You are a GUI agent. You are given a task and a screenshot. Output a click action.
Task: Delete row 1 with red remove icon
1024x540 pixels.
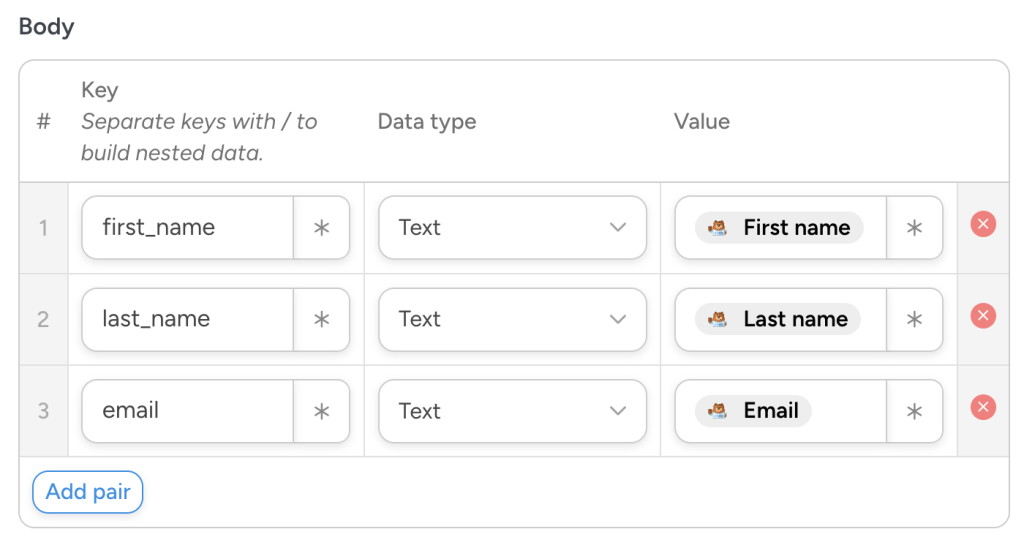tap(983, 224)
